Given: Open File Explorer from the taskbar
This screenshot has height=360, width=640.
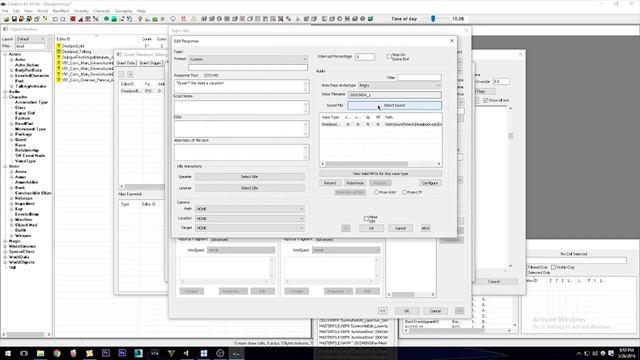Looking at the screenshot, I should [x=40, y=353].
